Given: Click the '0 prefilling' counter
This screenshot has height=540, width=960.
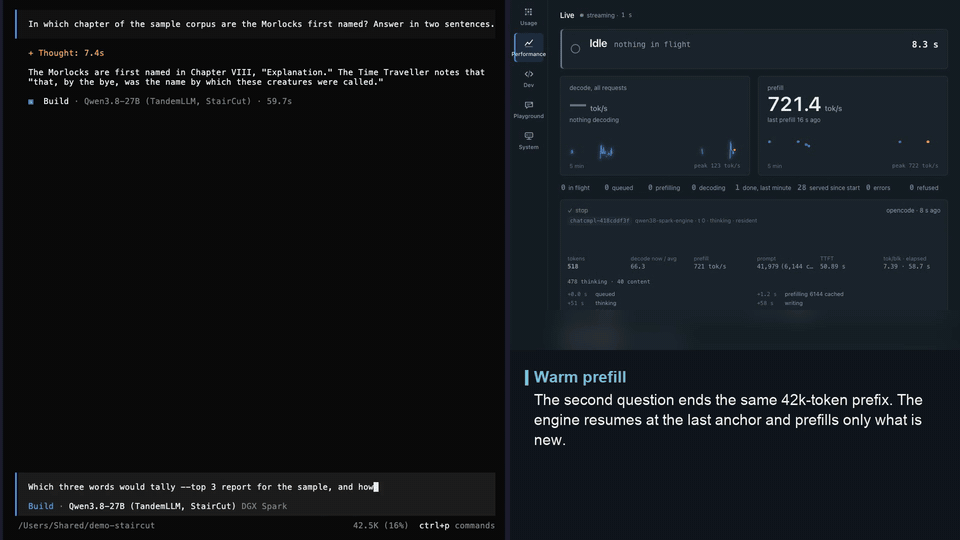Looking at the screenshot, I should pos(664,188).
